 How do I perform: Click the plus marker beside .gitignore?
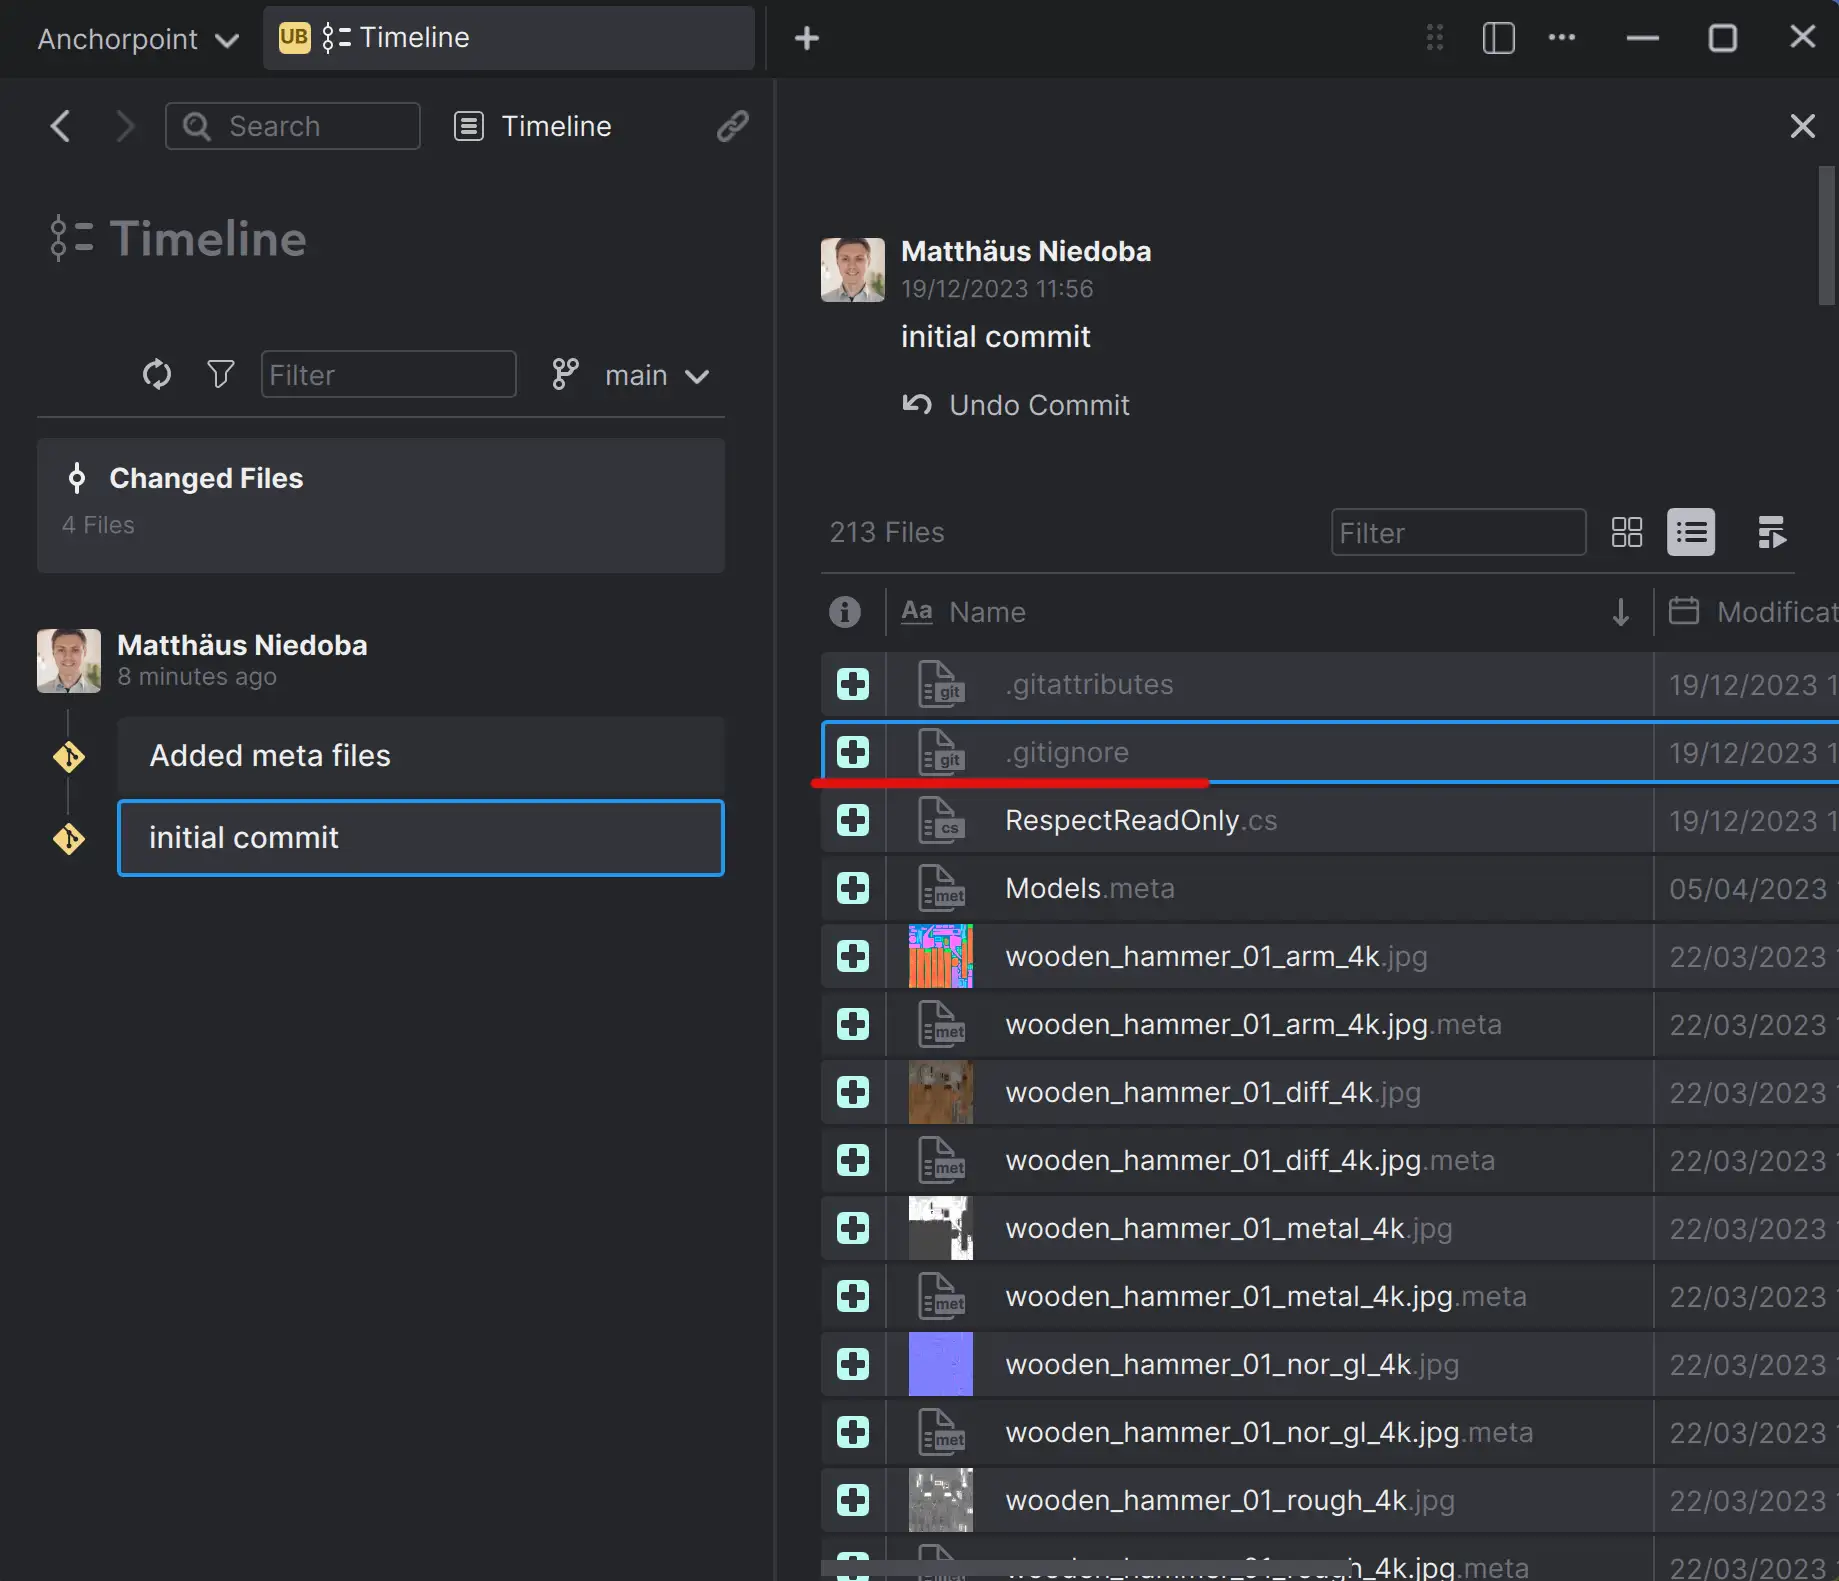852,752
